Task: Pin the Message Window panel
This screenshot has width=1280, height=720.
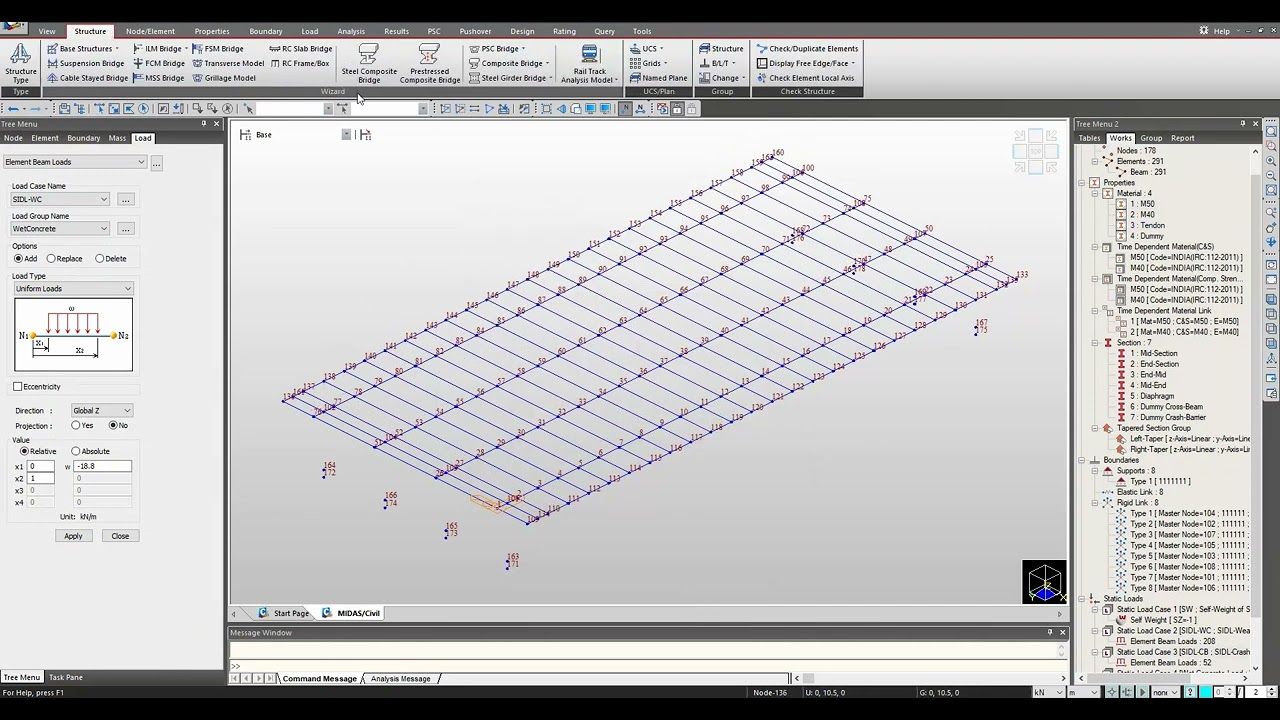Action: (x=1050, y=632)
